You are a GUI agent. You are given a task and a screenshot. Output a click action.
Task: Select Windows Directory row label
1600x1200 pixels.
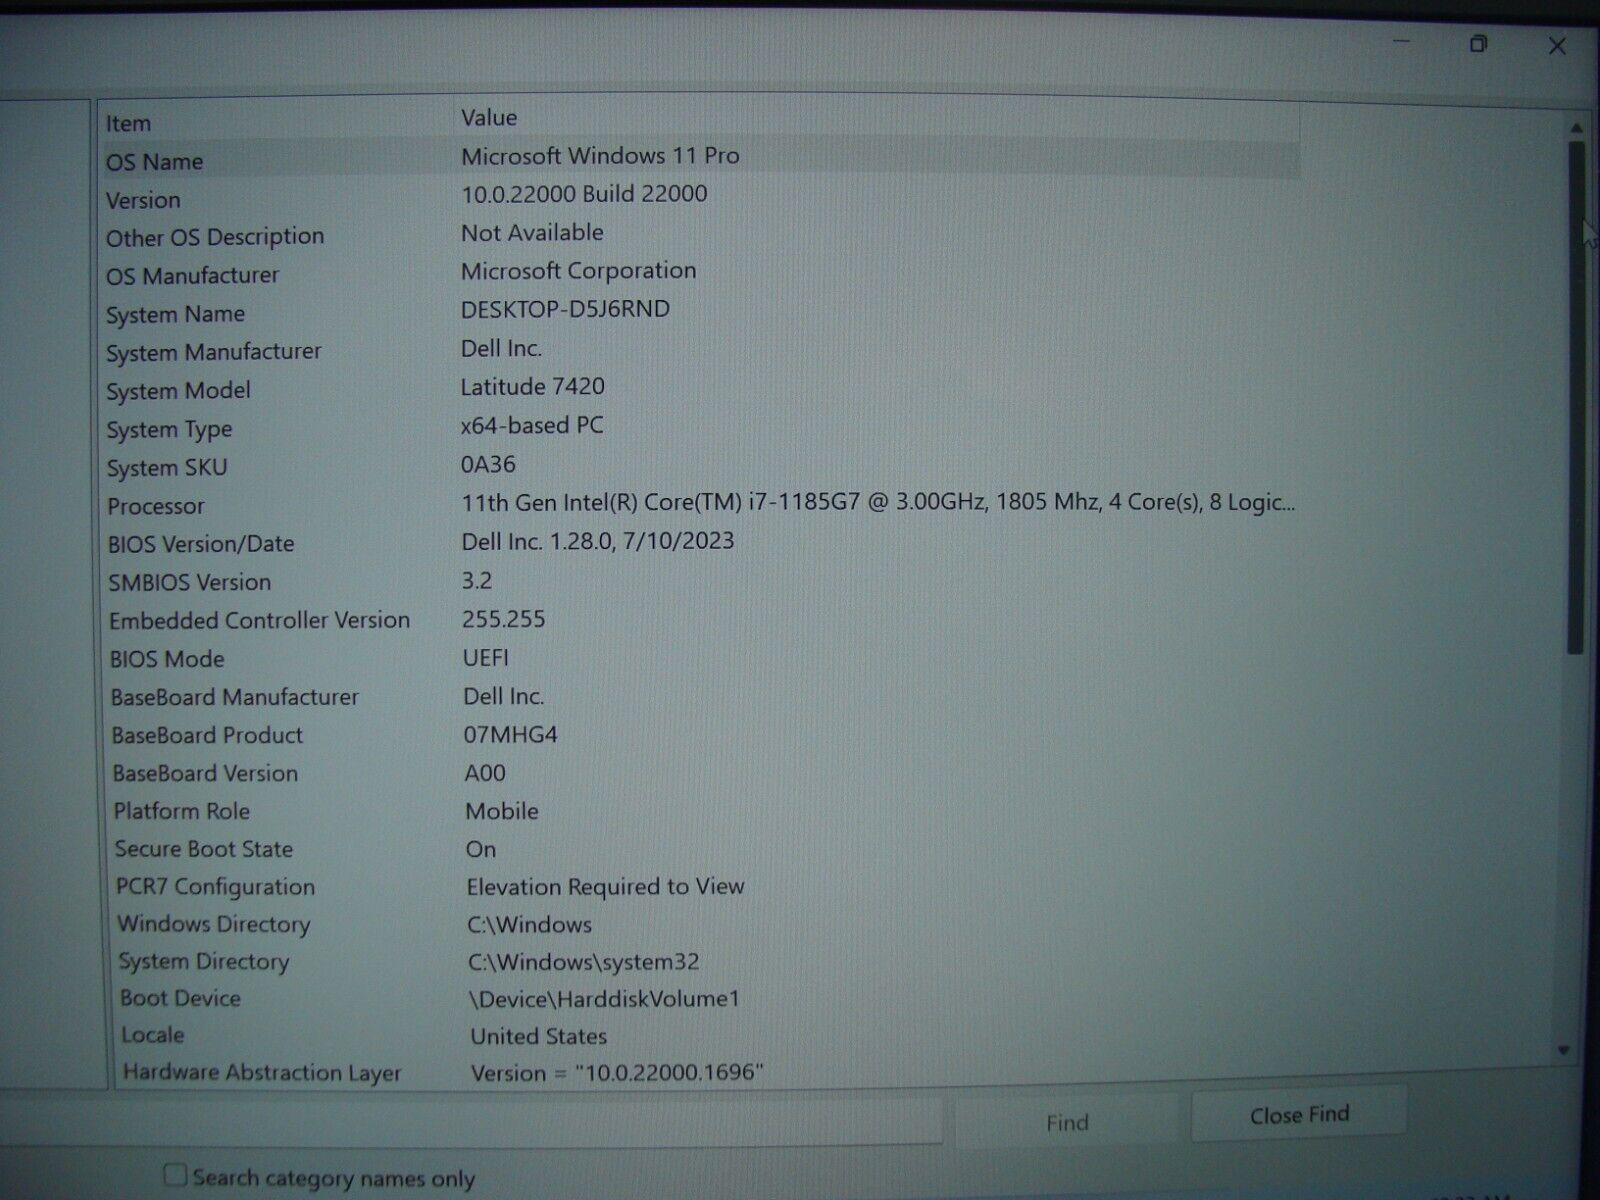click(x=214, y=924)
